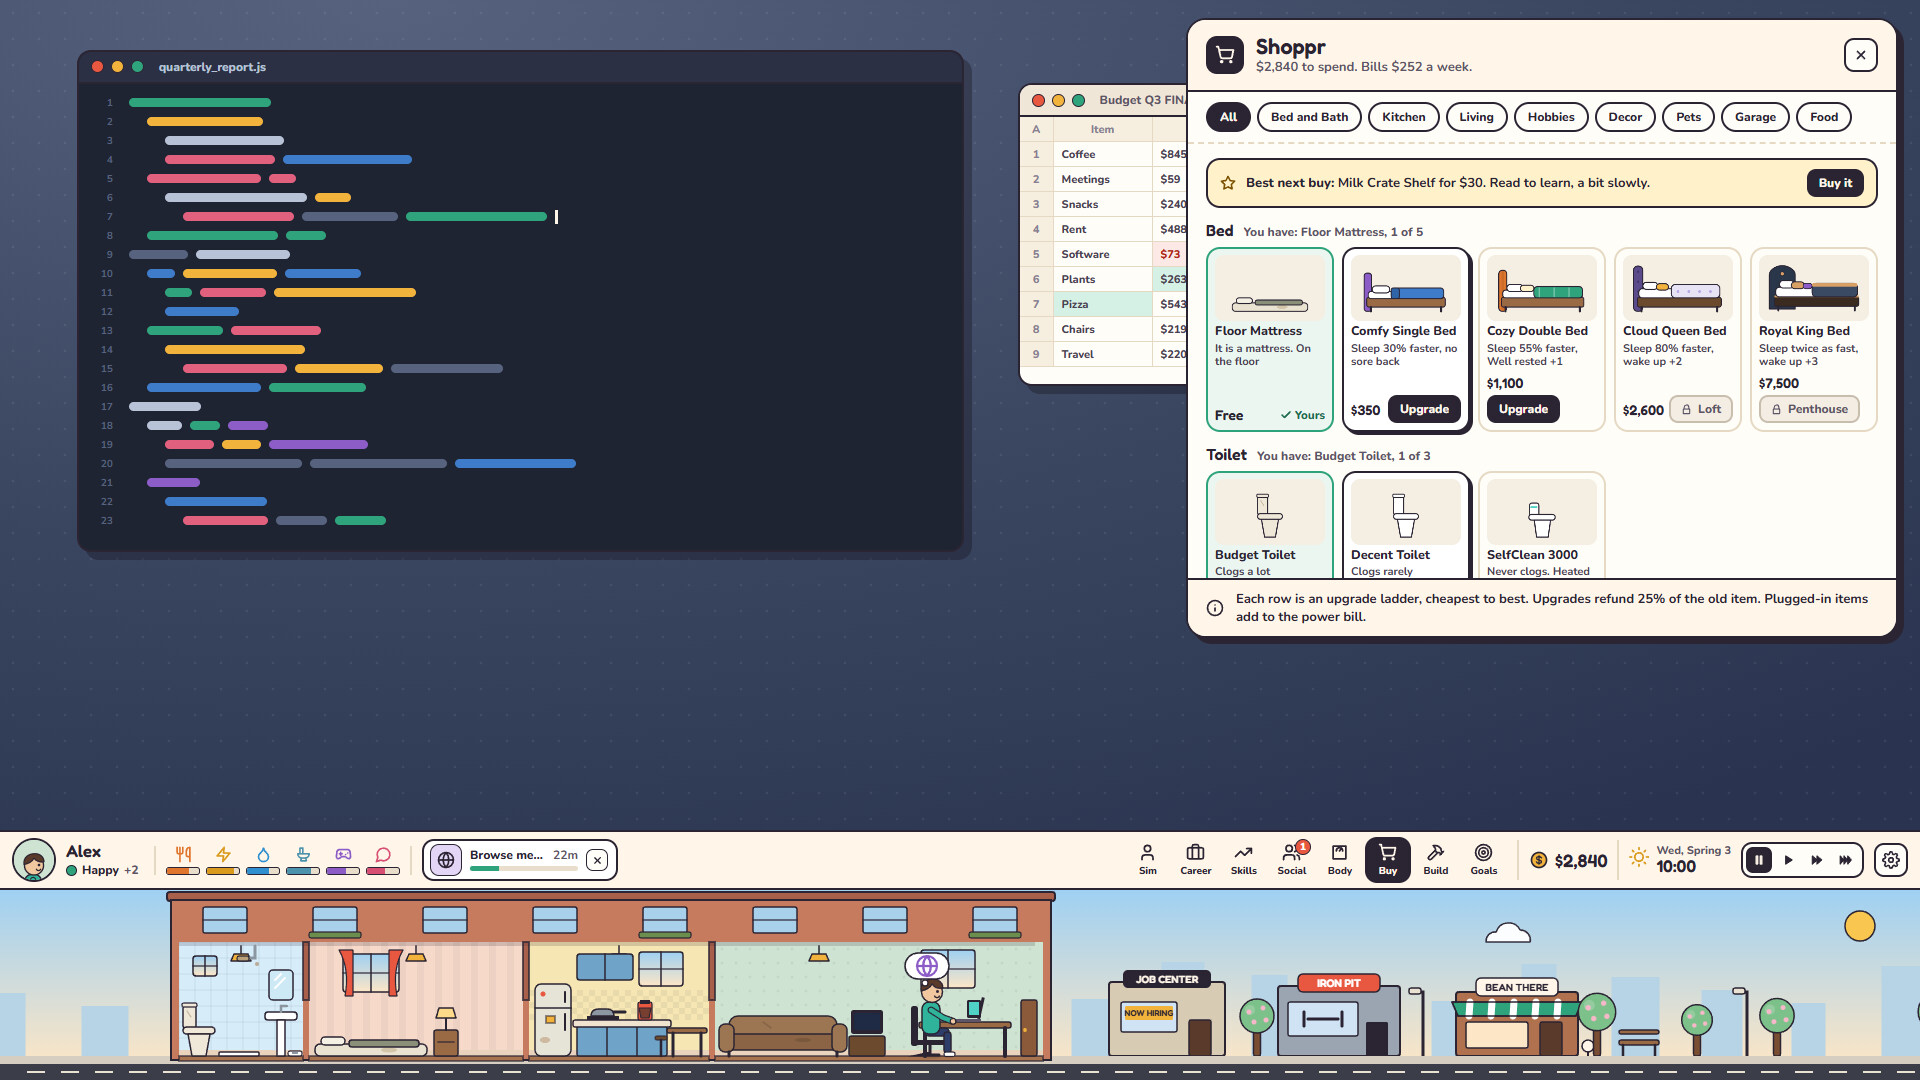Close the Shoppr panel
1920x1080 pixels.
click(x=1860, y=55)
